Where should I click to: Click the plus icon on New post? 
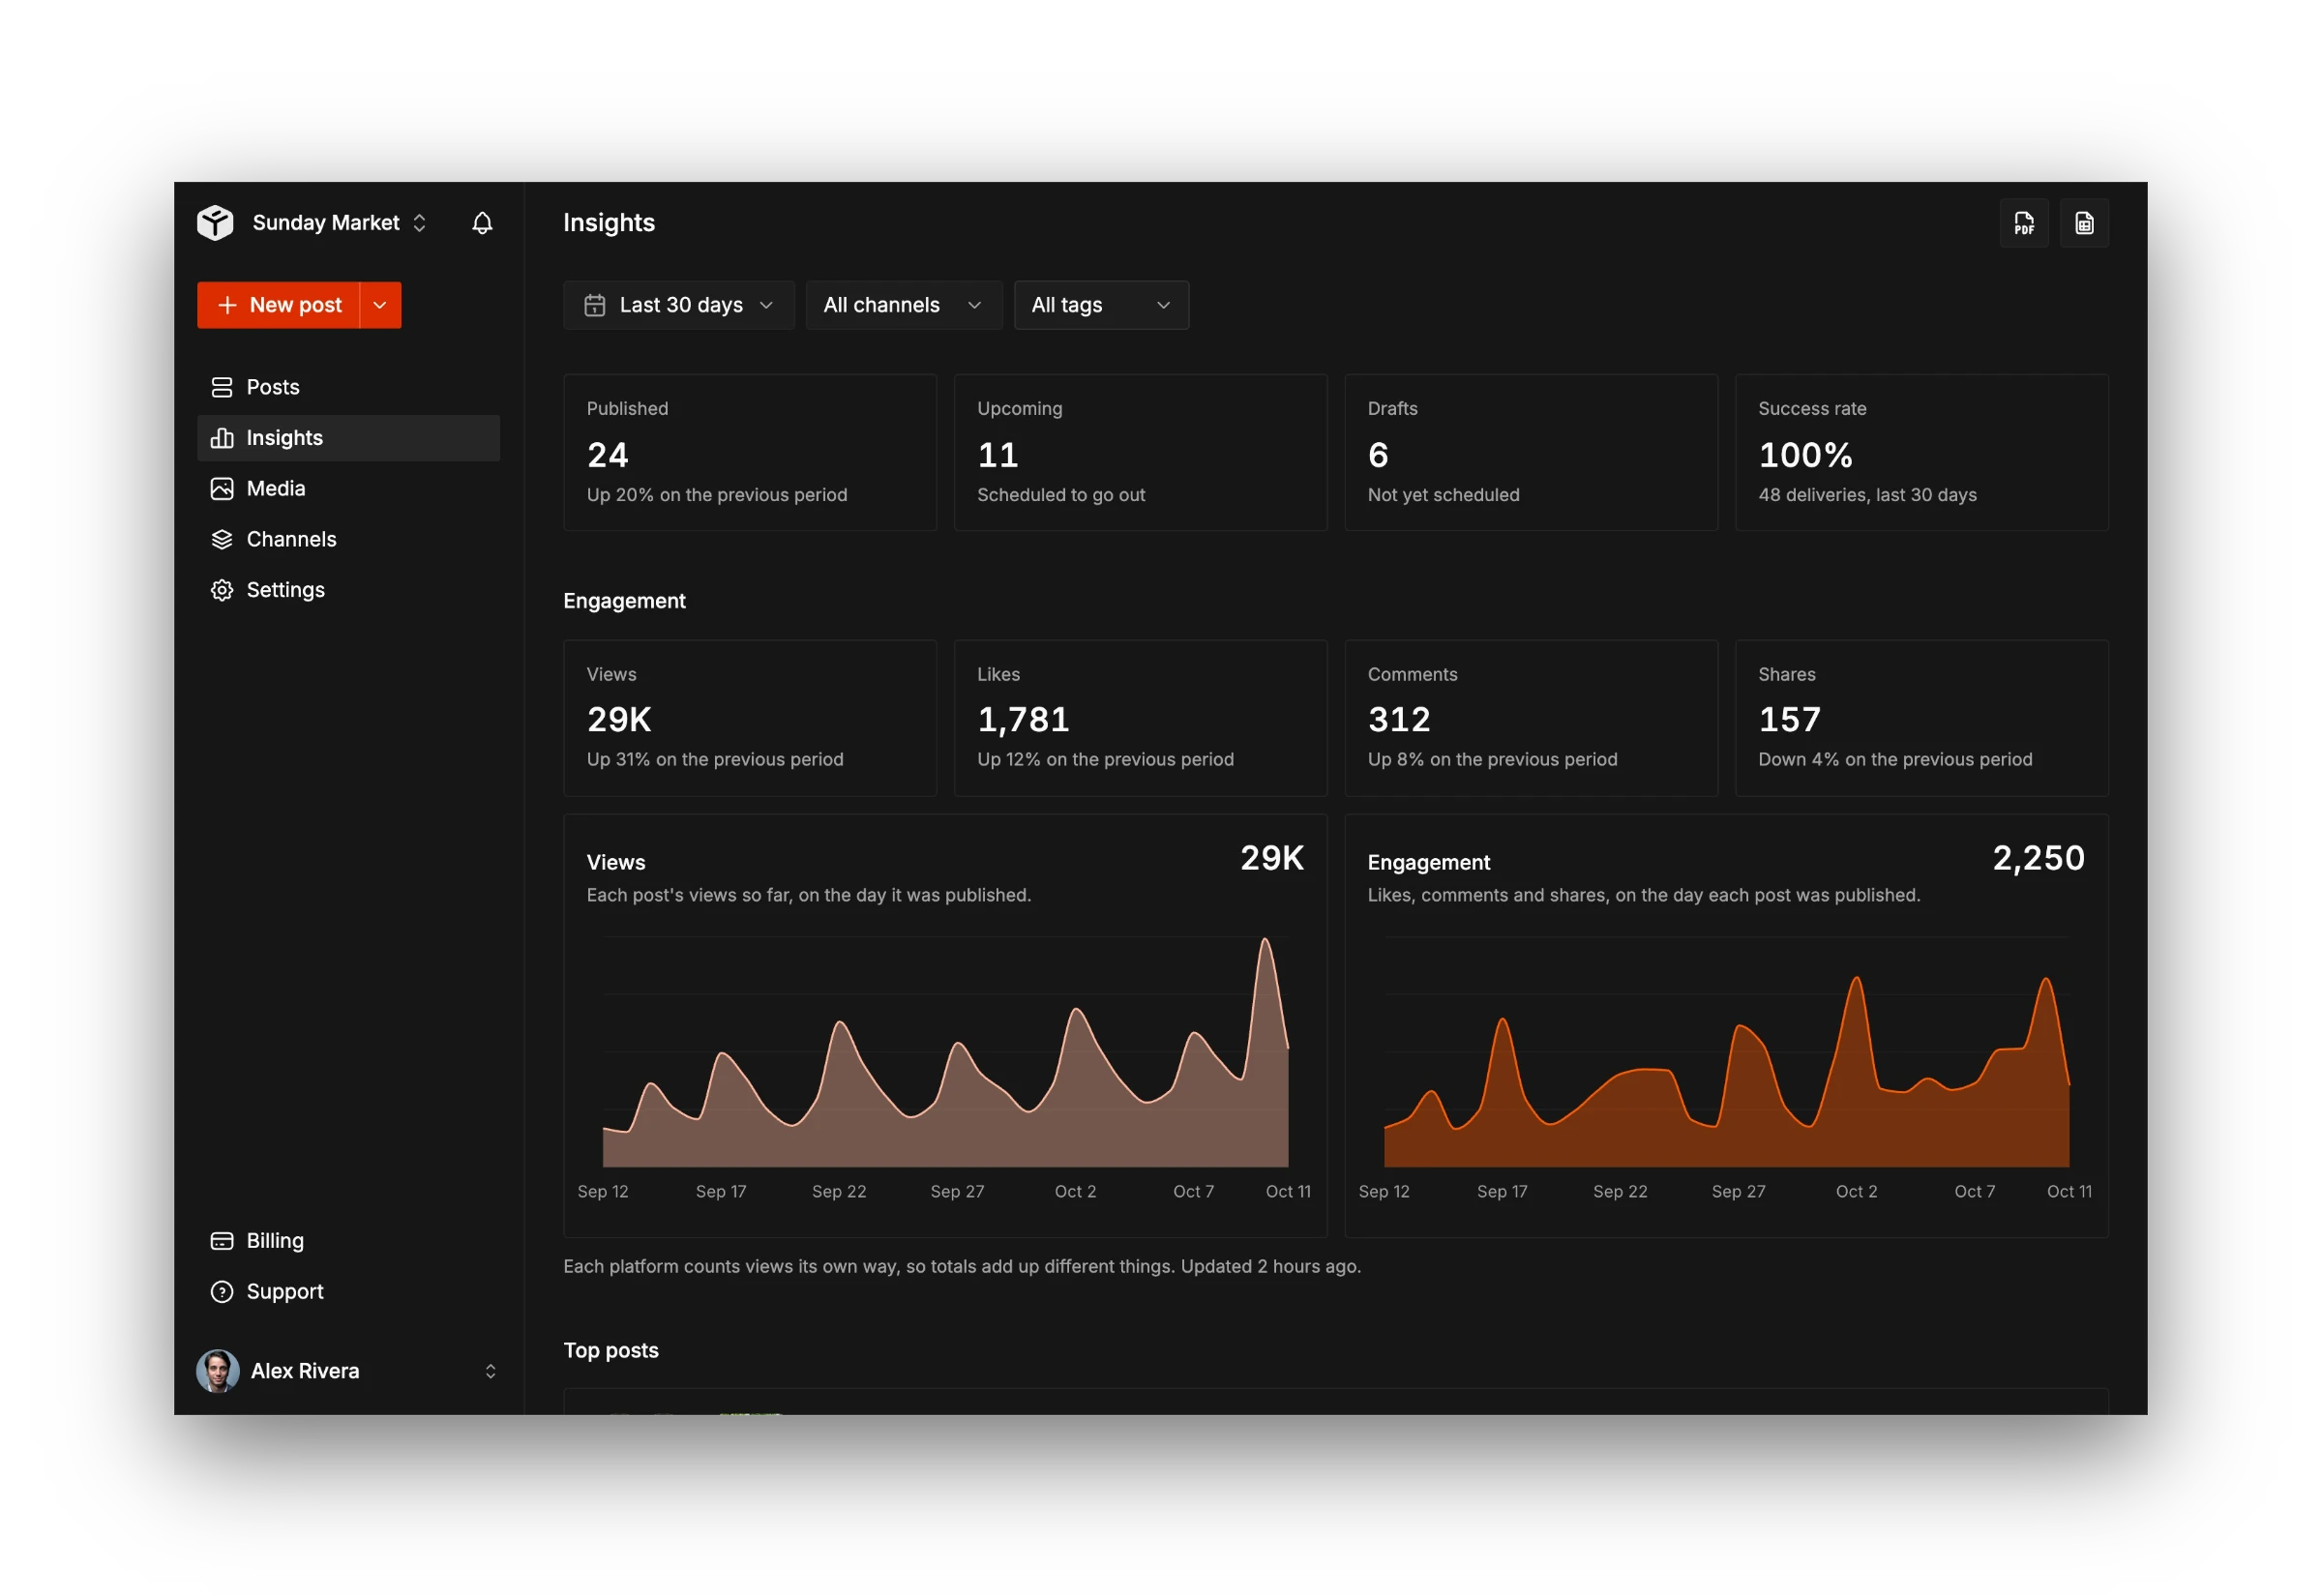[227, 305]
